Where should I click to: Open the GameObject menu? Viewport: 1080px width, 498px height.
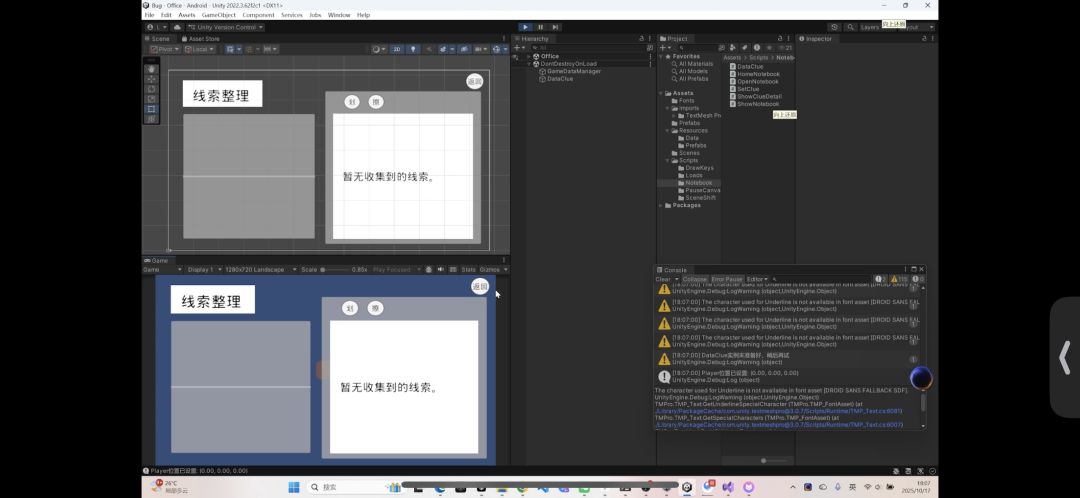(x=219, y=15)
